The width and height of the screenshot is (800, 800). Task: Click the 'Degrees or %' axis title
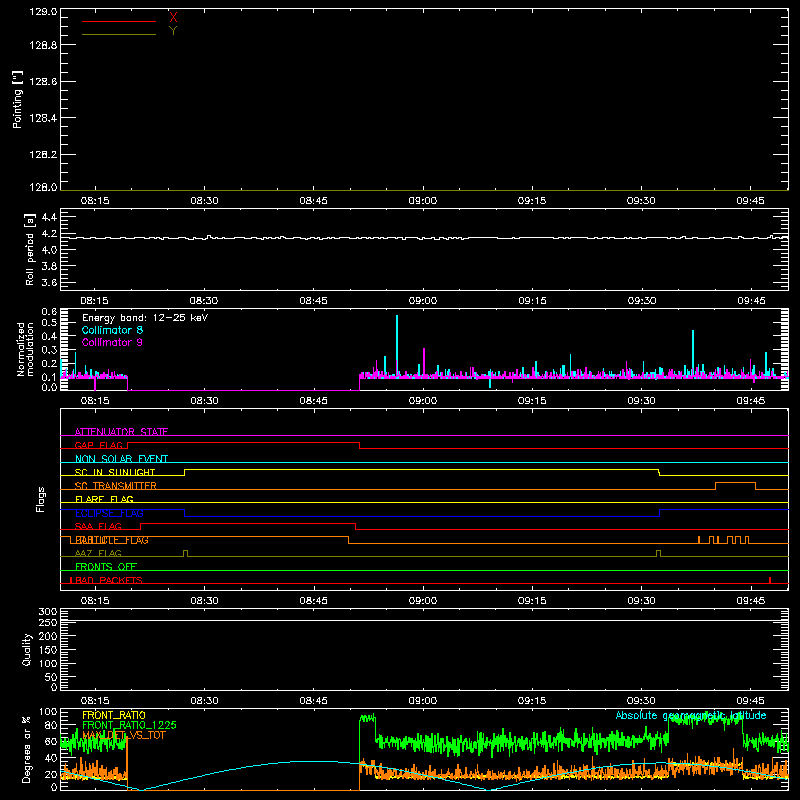[27, 749]
